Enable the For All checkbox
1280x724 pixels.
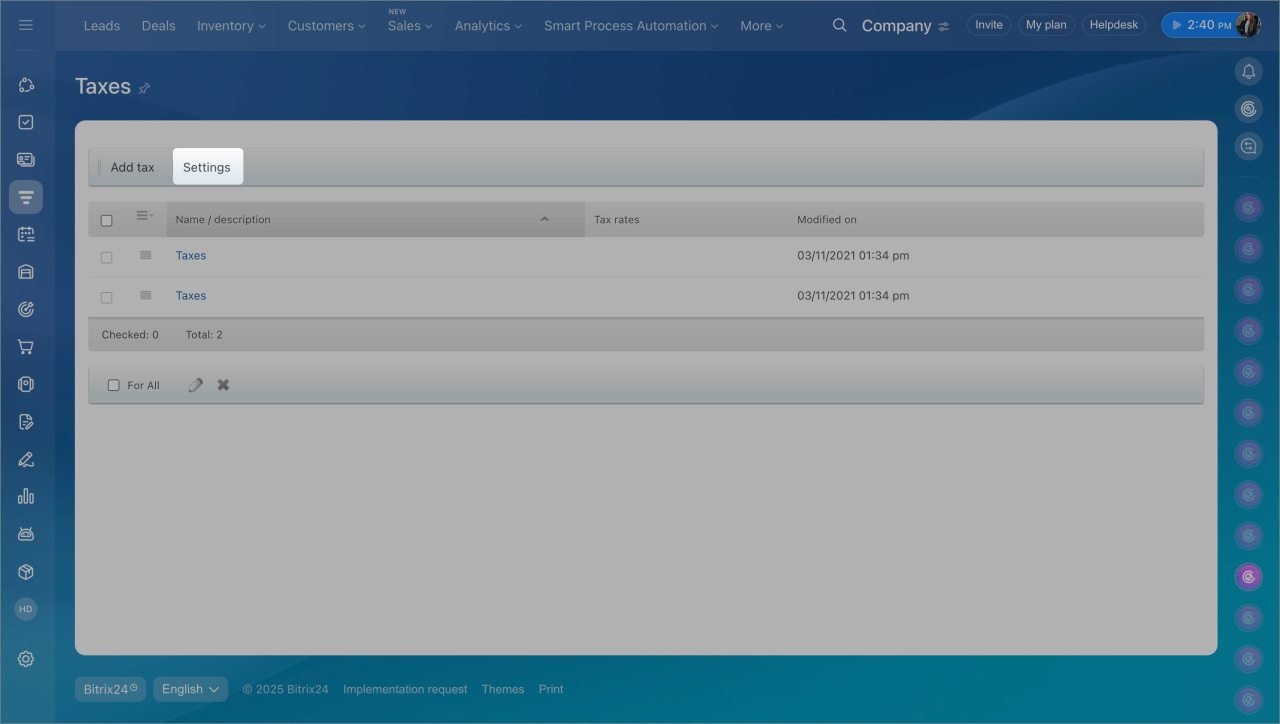113,385
